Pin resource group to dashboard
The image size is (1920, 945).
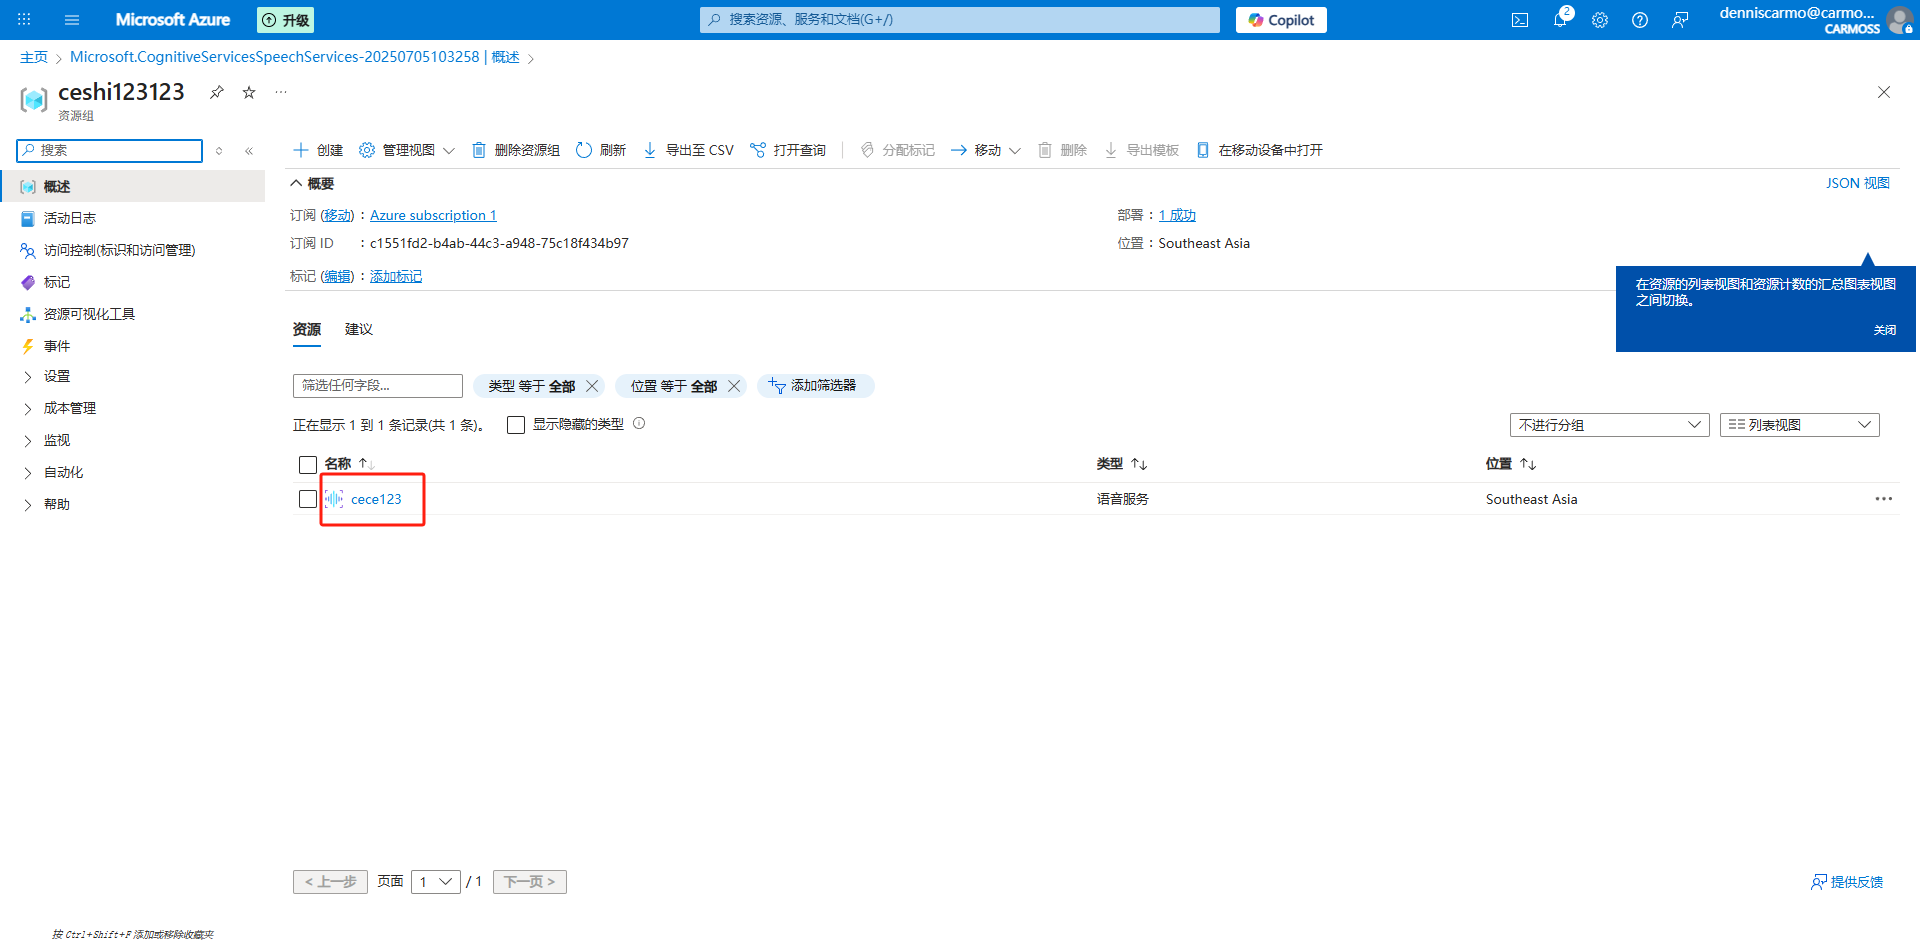(x=217, y=92)
